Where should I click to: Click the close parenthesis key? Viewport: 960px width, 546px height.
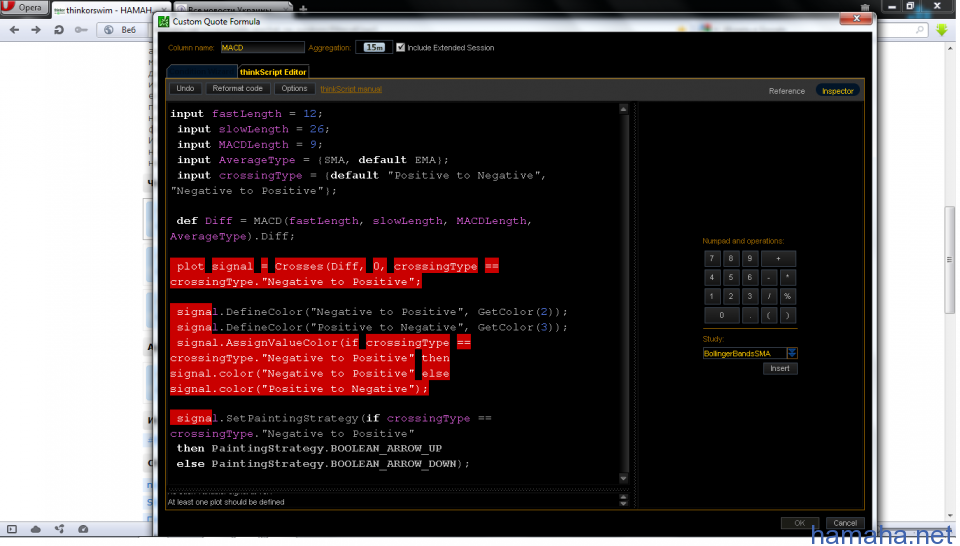tap(787, 315)
